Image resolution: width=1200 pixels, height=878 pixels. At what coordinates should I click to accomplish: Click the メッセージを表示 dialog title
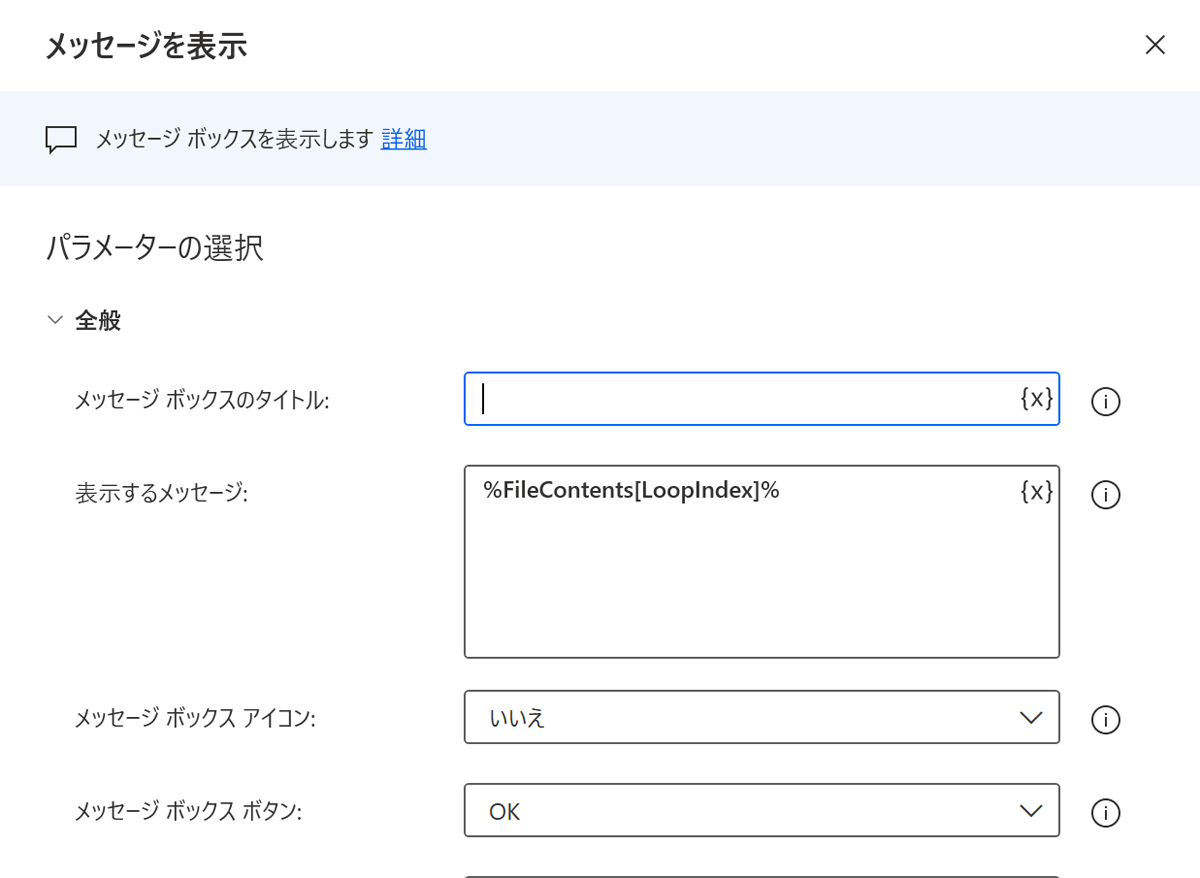146,46
